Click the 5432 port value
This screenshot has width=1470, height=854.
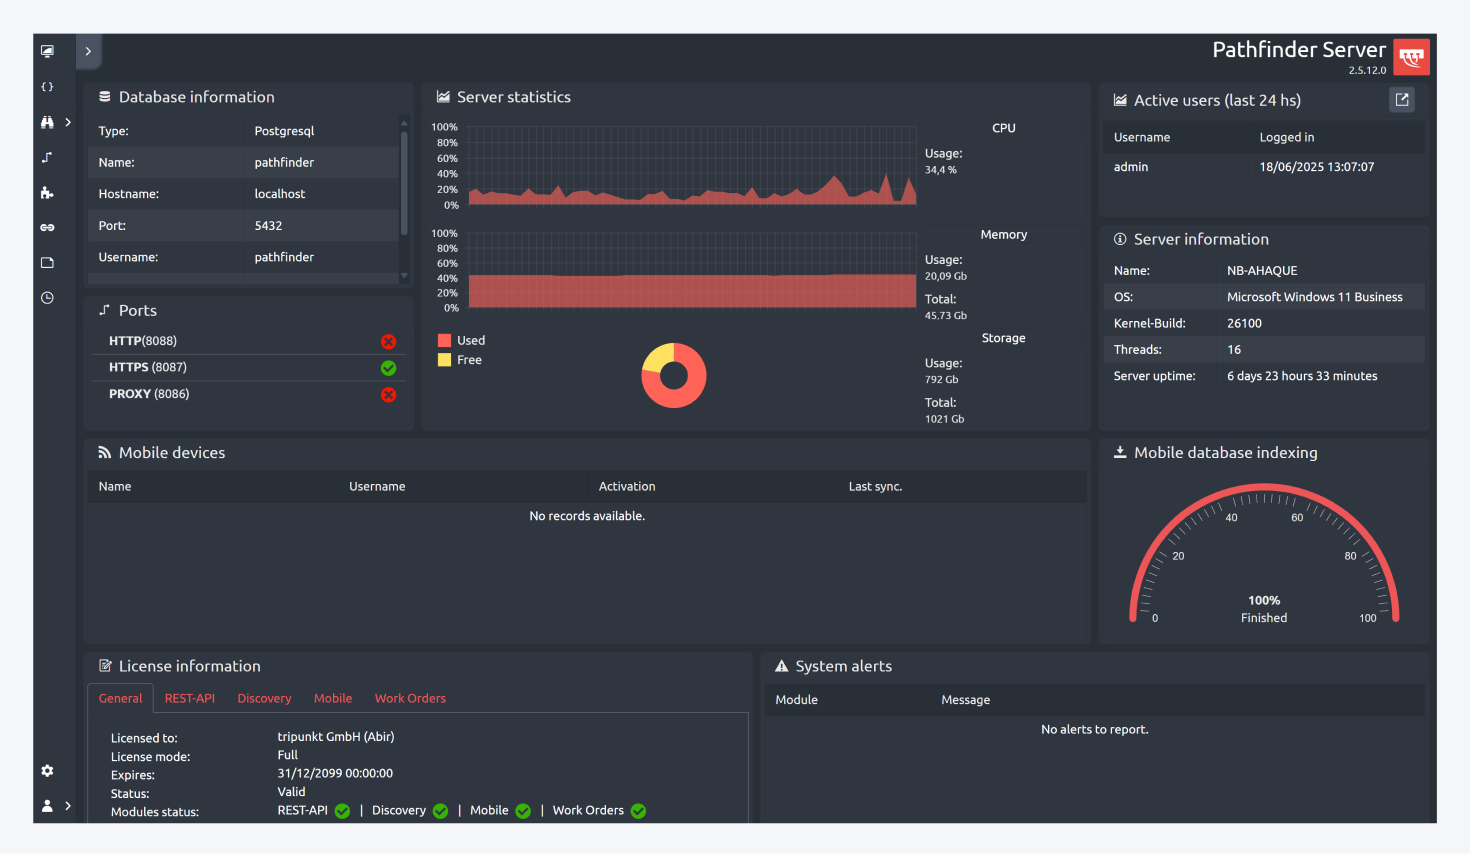(268, 226)
